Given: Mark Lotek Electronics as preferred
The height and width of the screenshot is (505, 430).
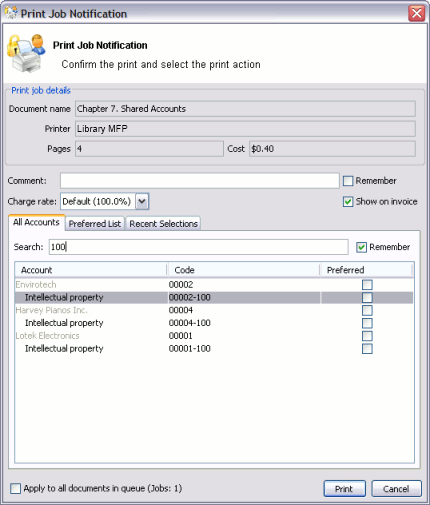Looking at the screenshot, I should (367, 336).
